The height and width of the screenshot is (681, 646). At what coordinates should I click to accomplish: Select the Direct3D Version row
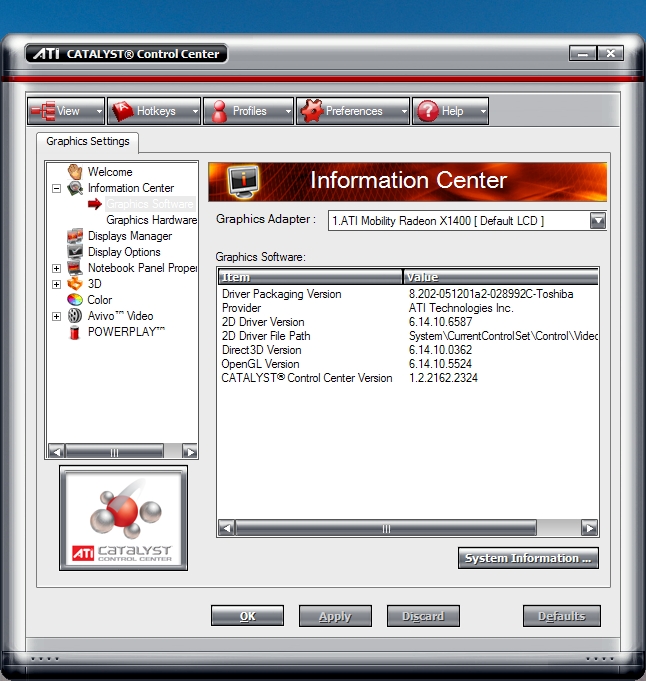[408, 350]
